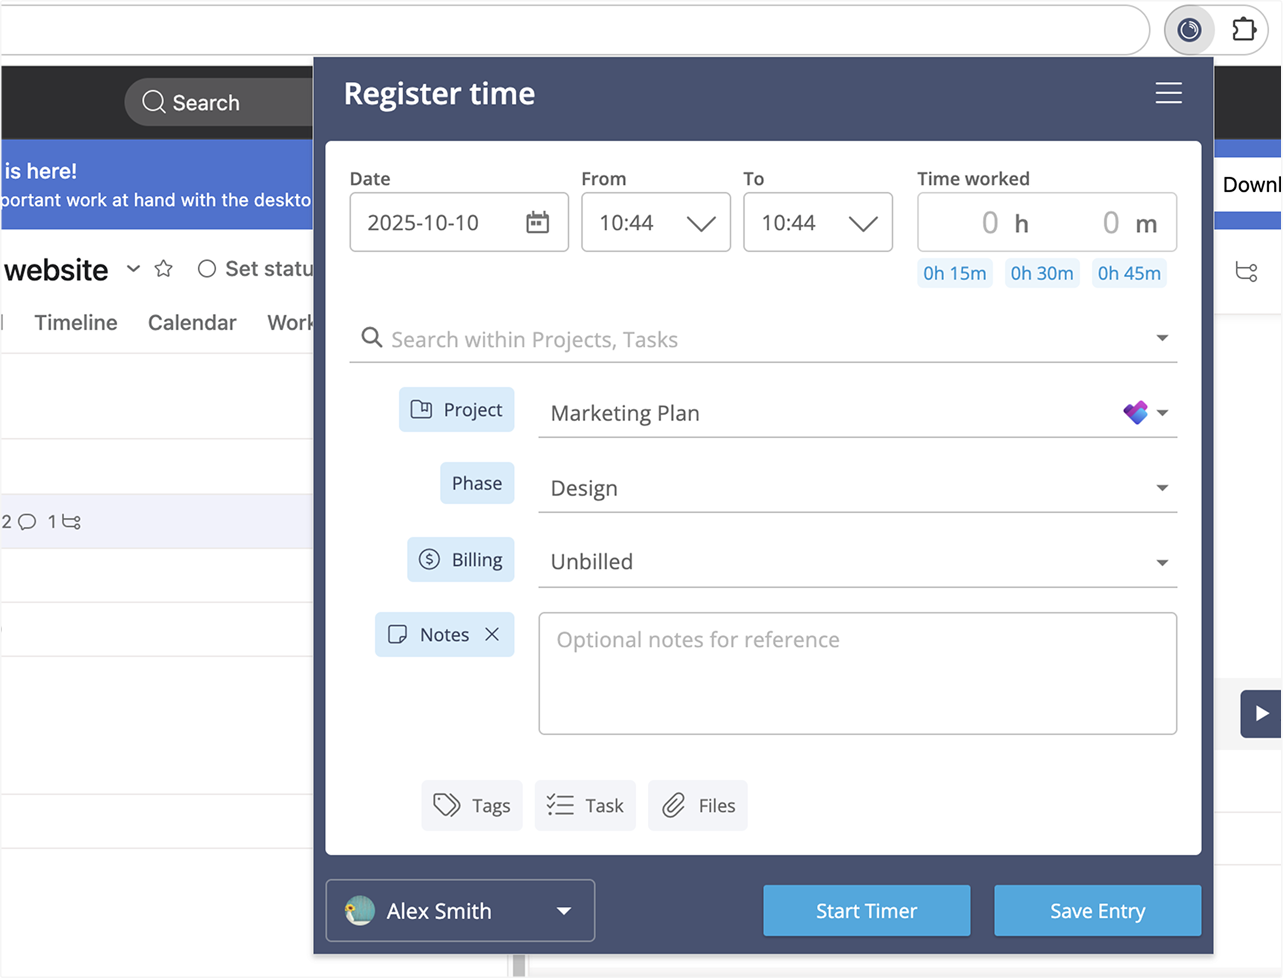
Task: Remove the Notes field with its X
Action: coord(492,634)
